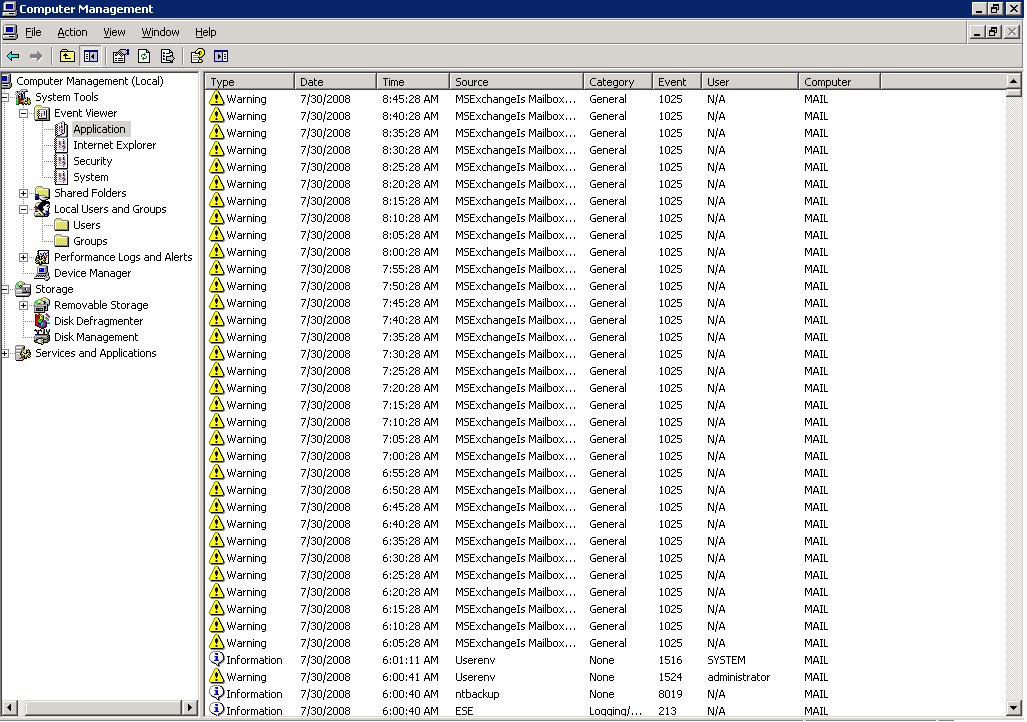Expand the Services and Applications node

click(5, 353)
